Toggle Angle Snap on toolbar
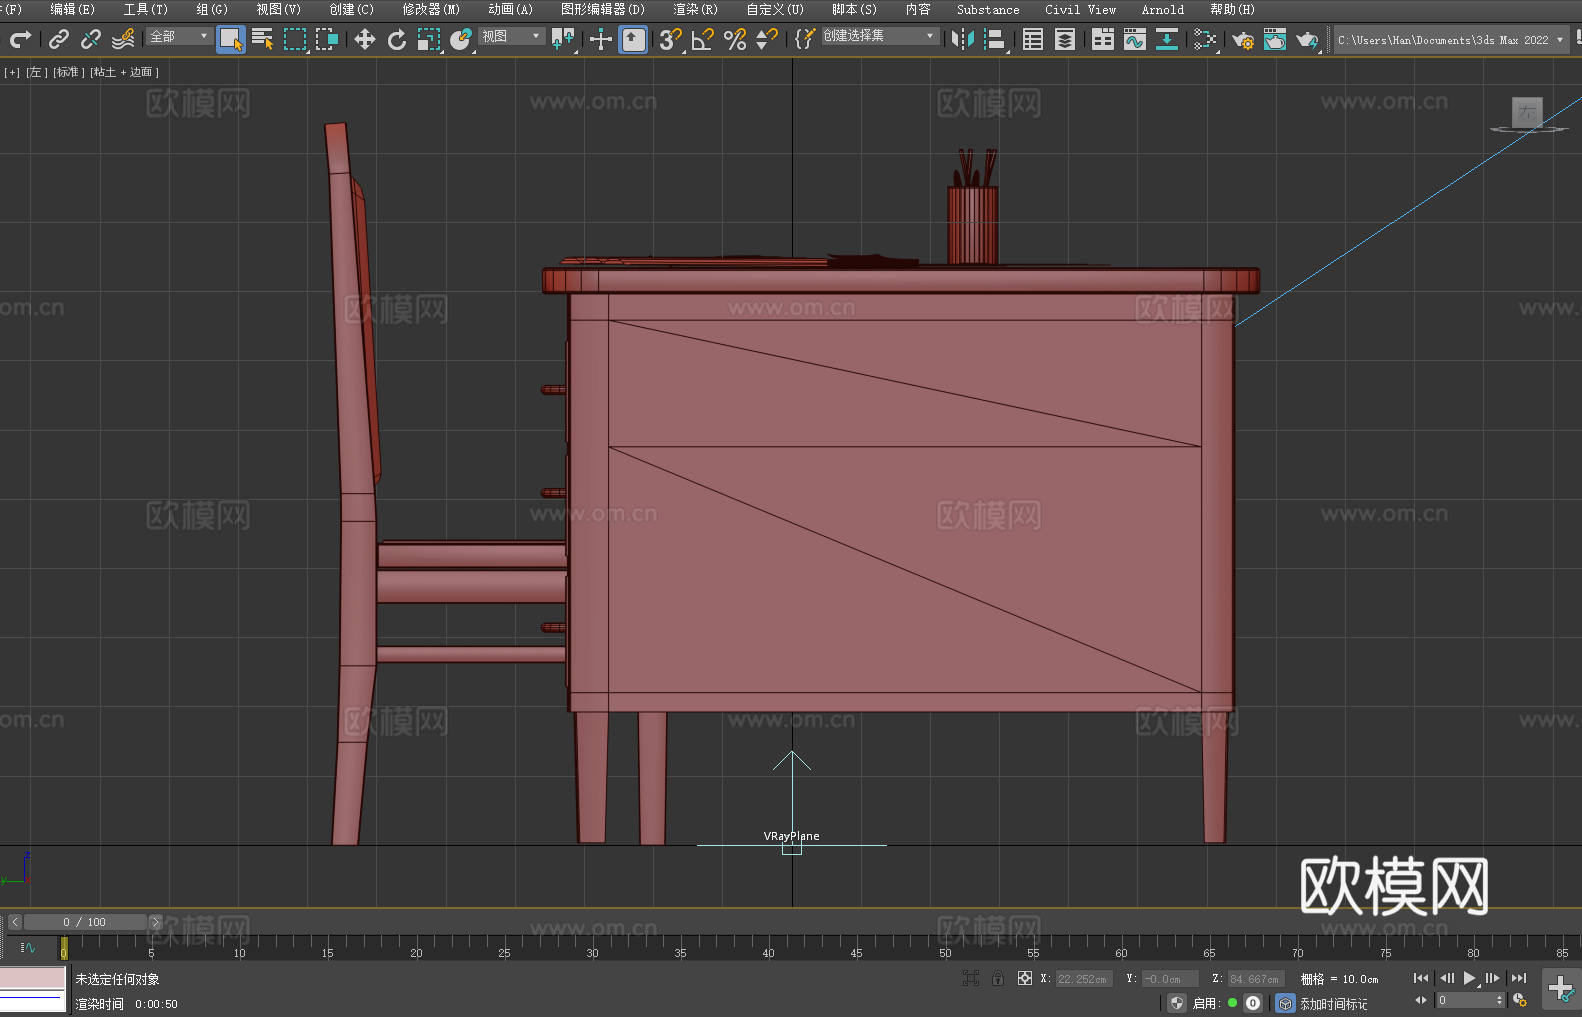 [x=703, y=39]
